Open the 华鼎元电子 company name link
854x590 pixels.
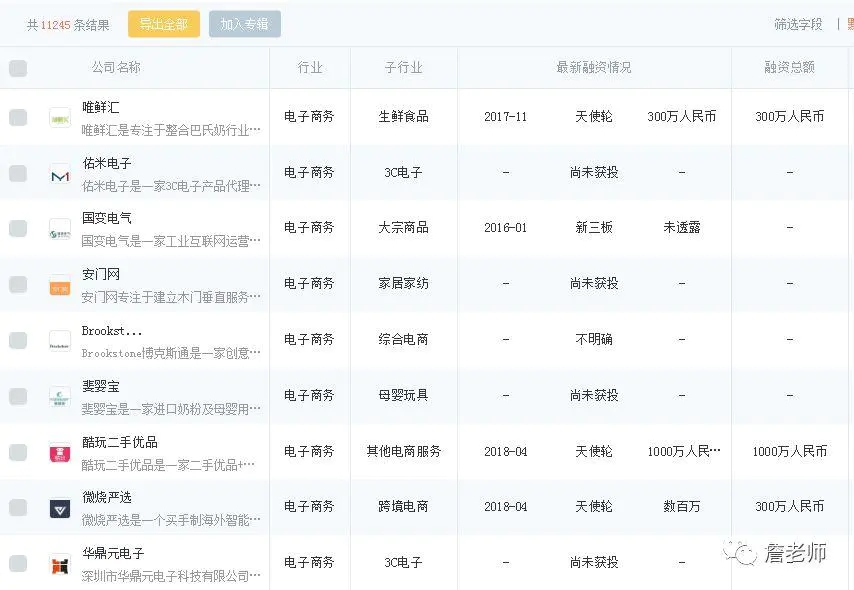point(113,553)
